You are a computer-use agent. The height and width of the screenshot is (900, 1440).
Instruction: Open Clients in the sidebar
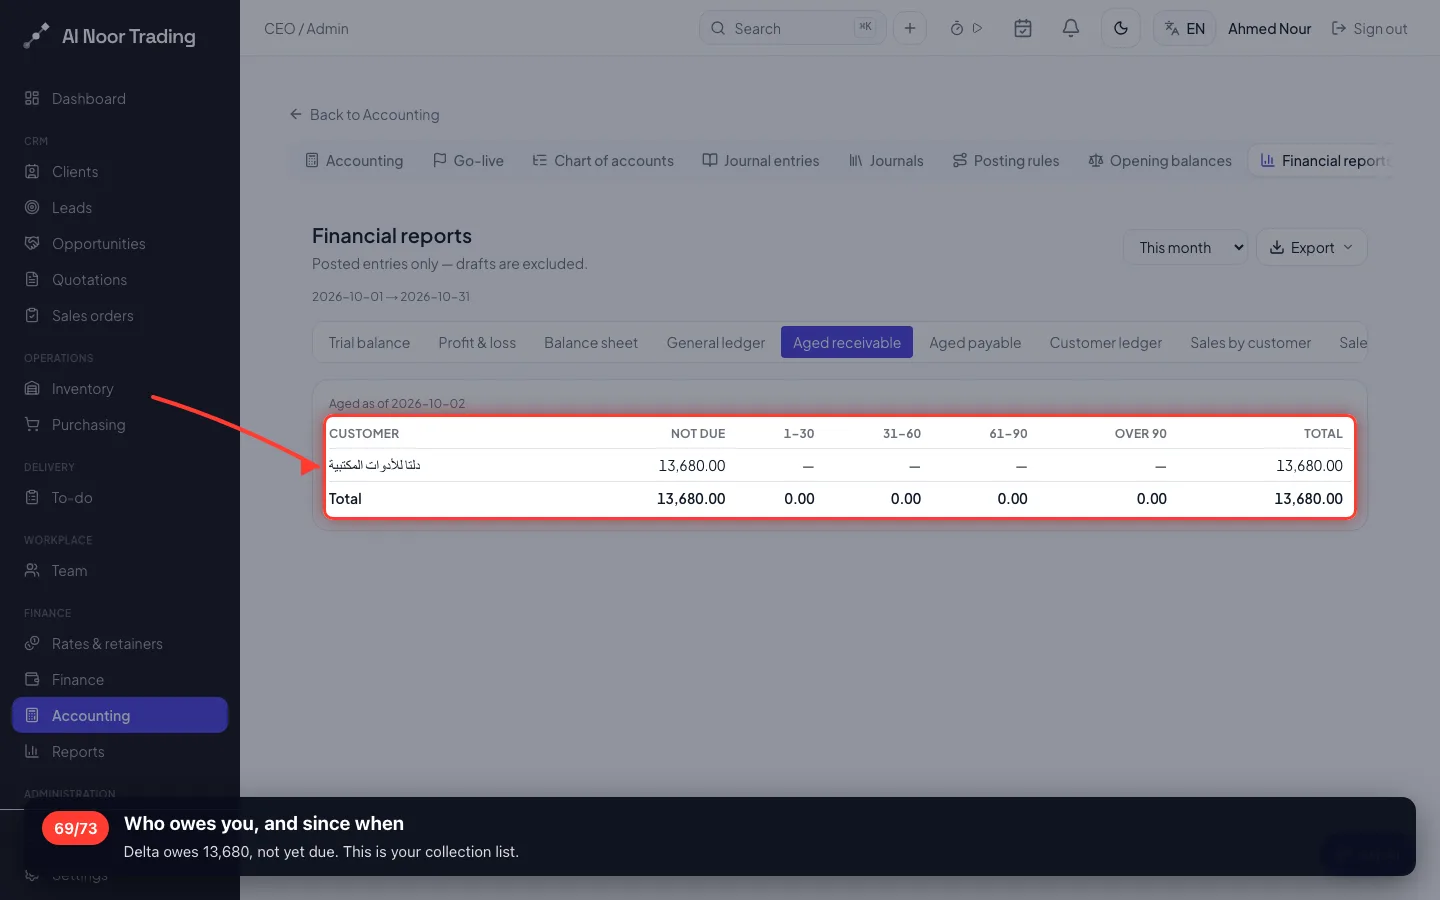coord(120,171)
